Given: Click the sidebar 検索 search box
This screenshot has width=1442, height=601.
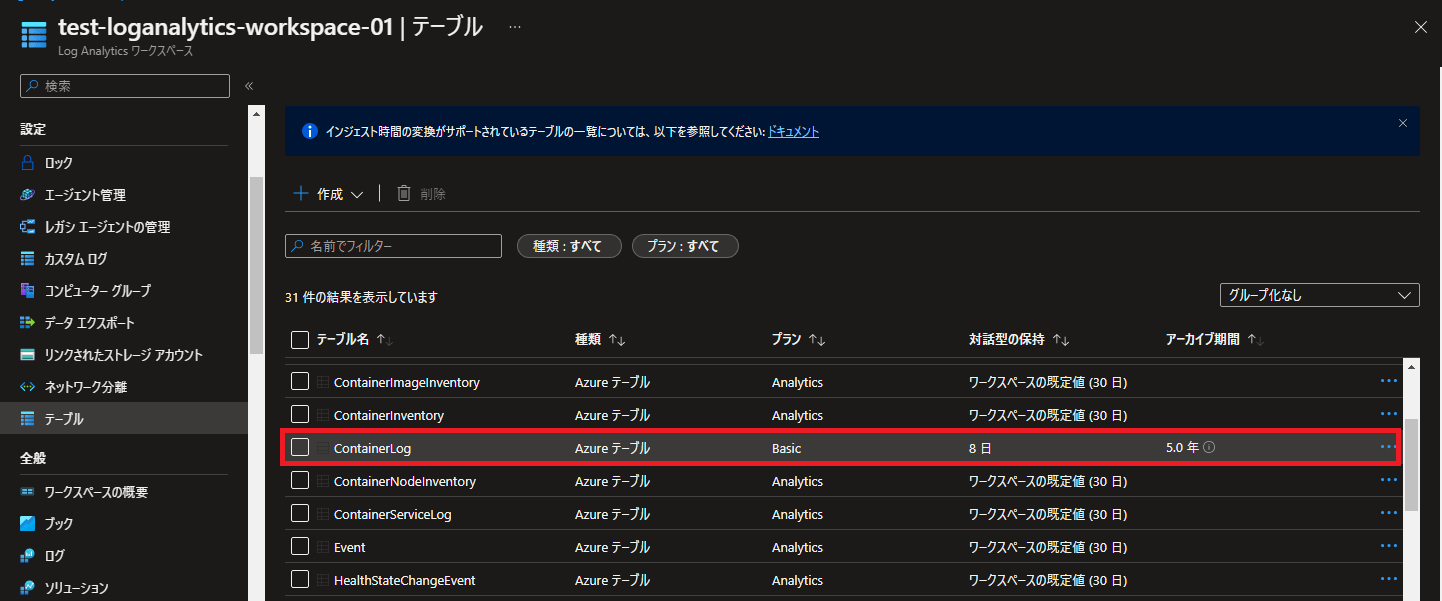Looking at the screenshot, I should pyautogui.click(x=125, y=86).
